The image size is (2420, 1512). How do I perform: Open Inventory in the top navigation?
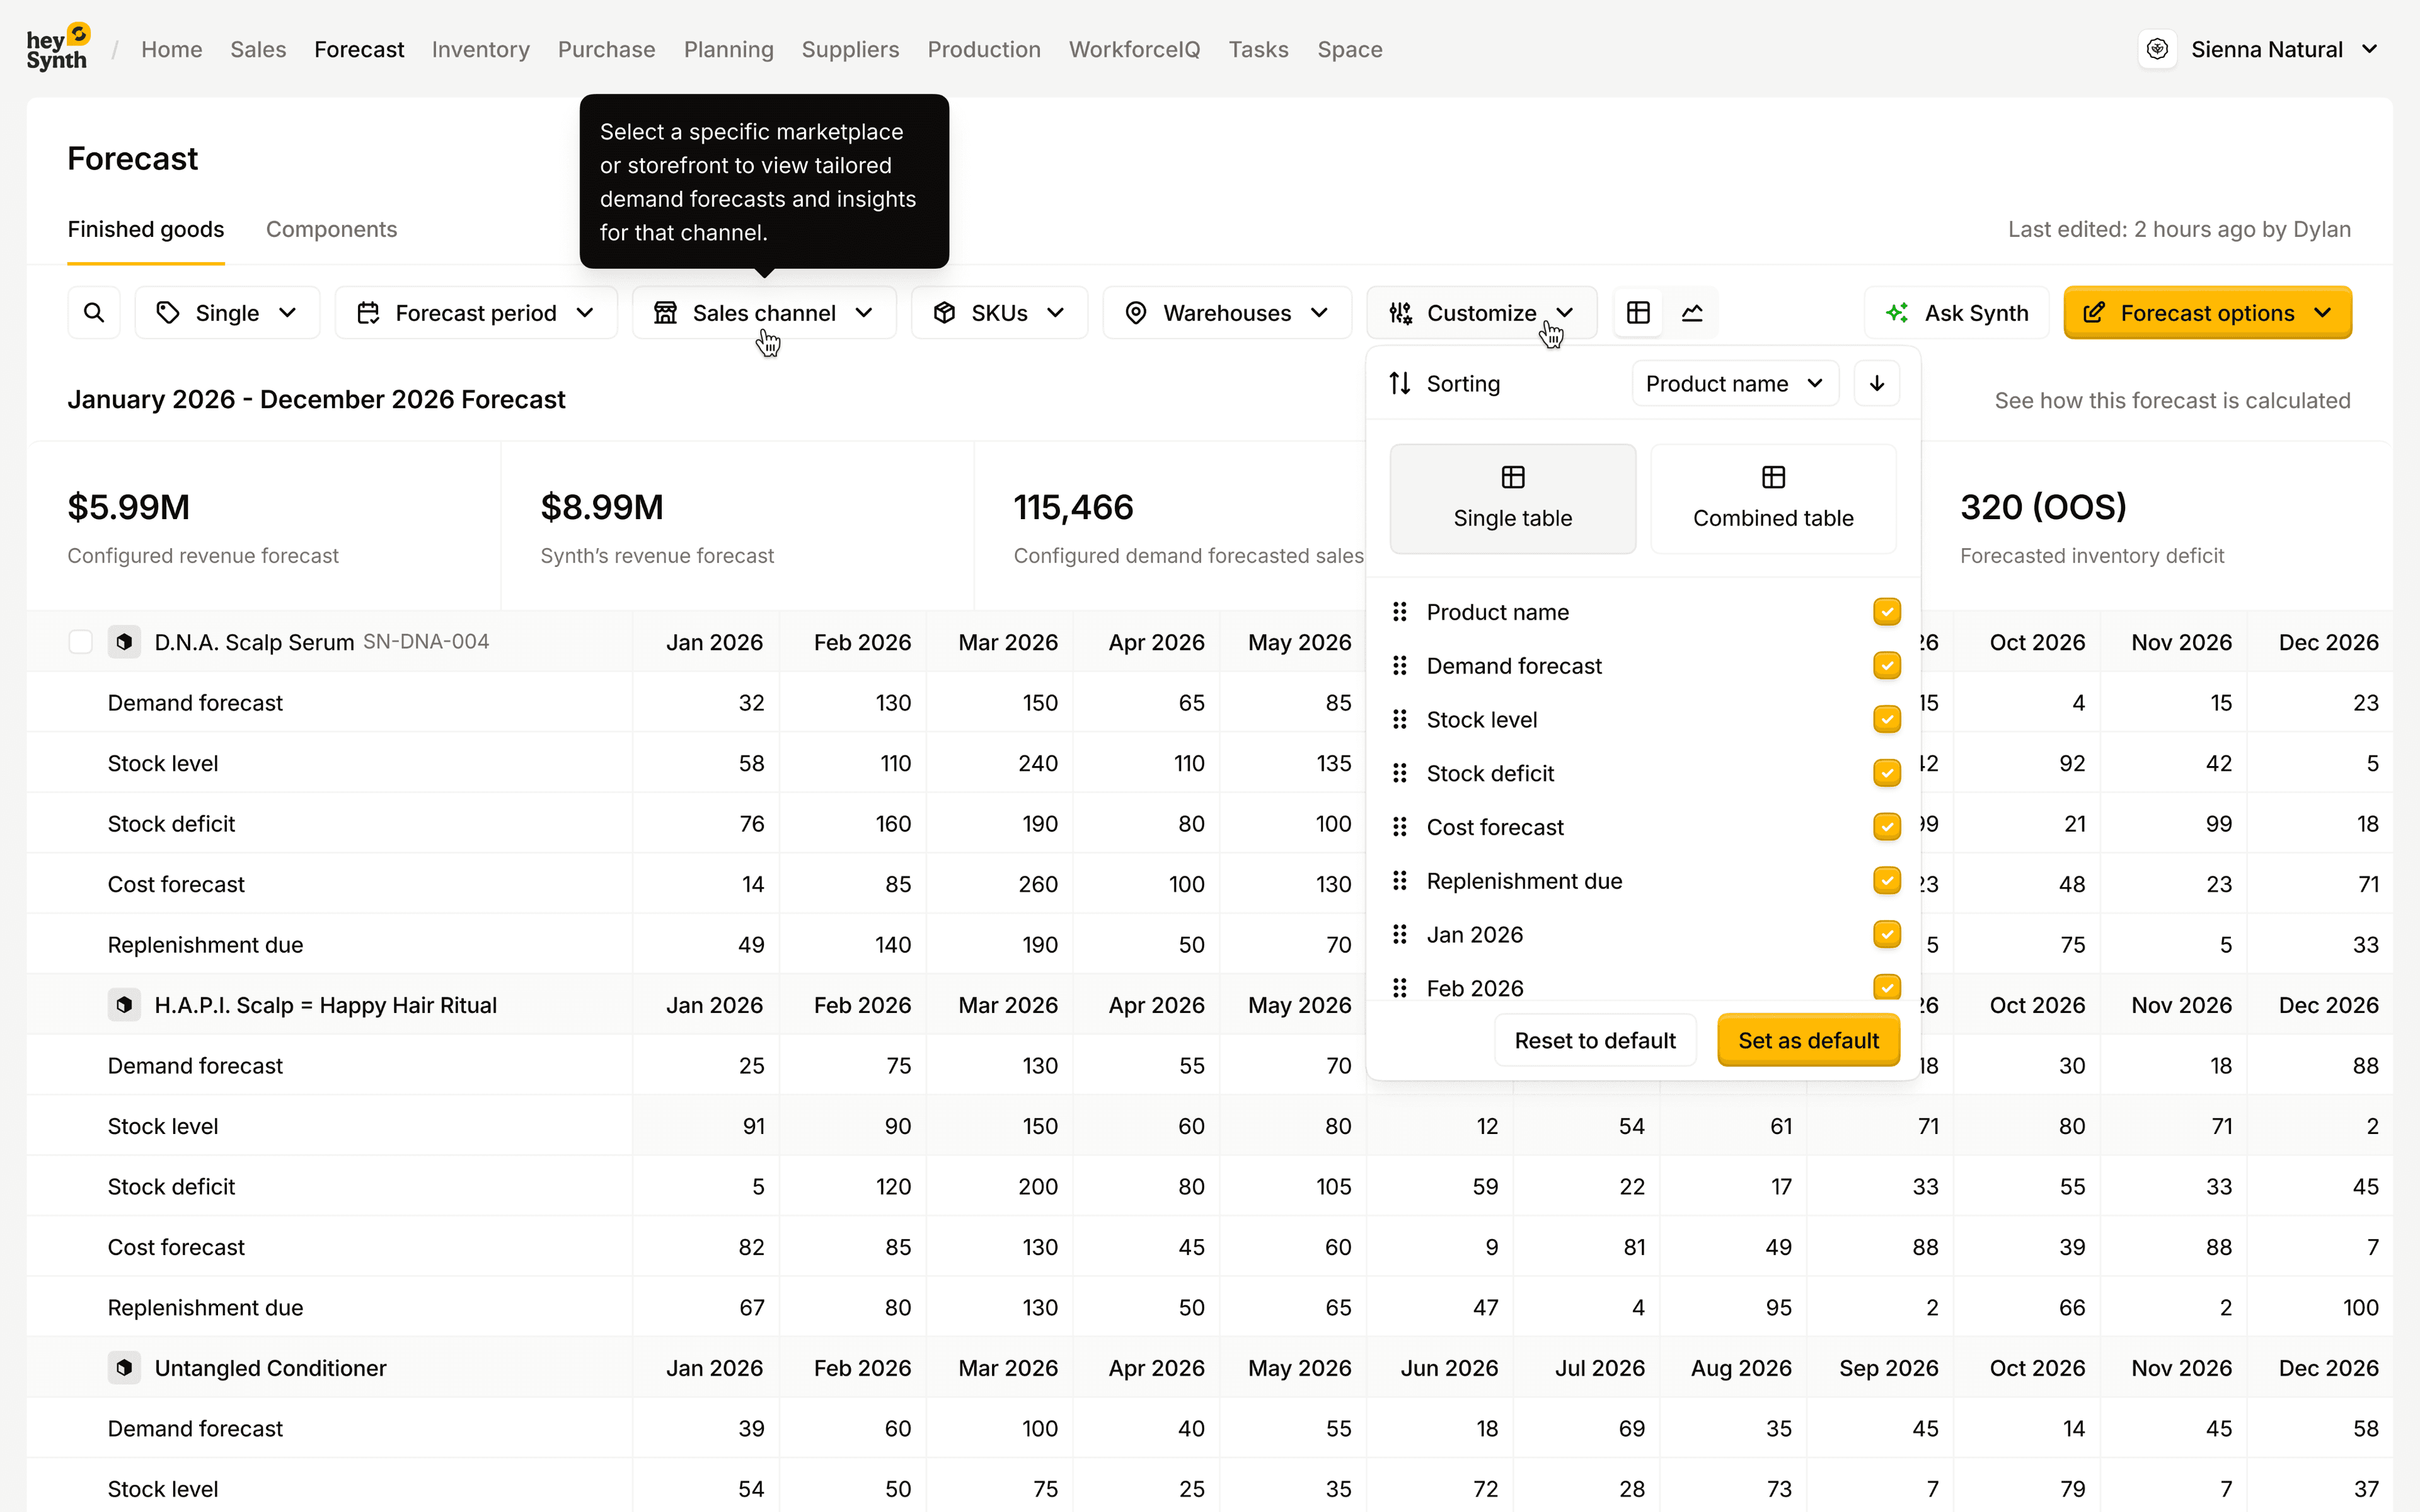(480, 49)
